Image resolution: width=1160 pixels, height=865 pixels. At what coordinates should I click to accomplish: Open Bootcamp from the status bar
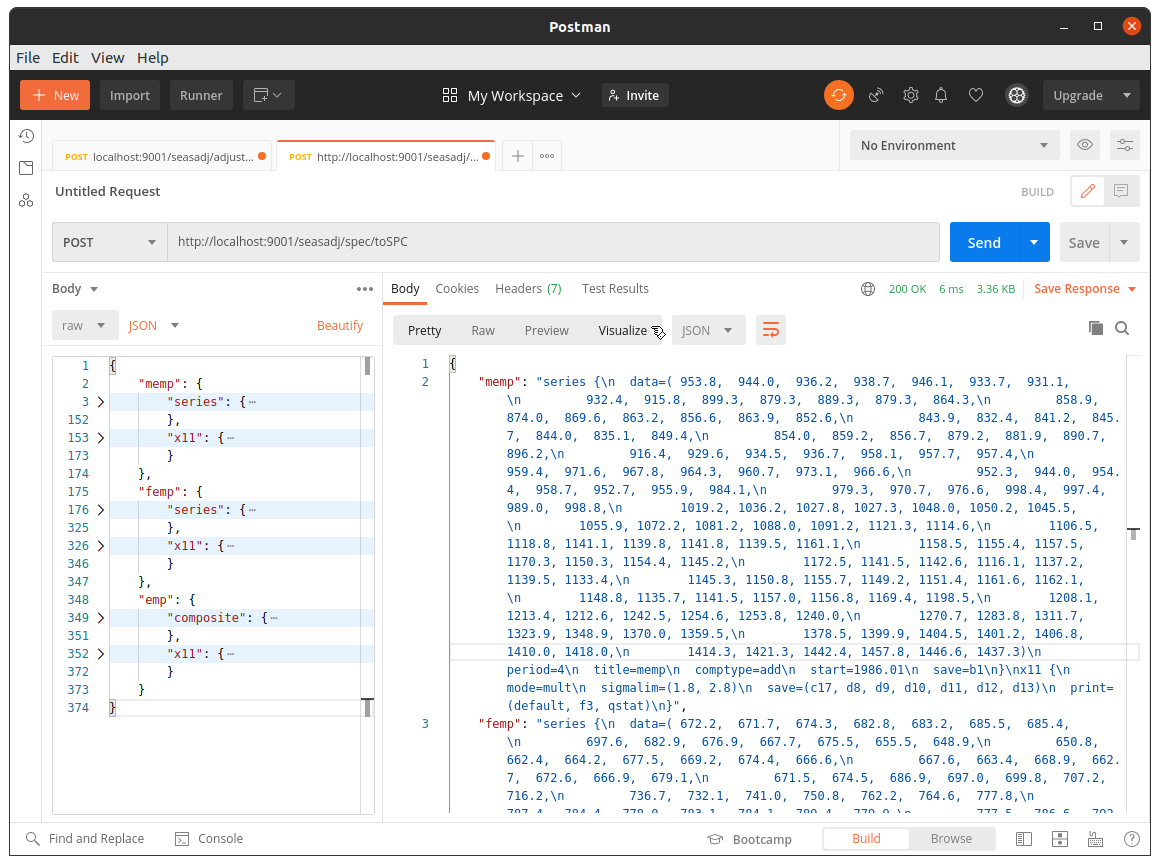pos(750,839)
